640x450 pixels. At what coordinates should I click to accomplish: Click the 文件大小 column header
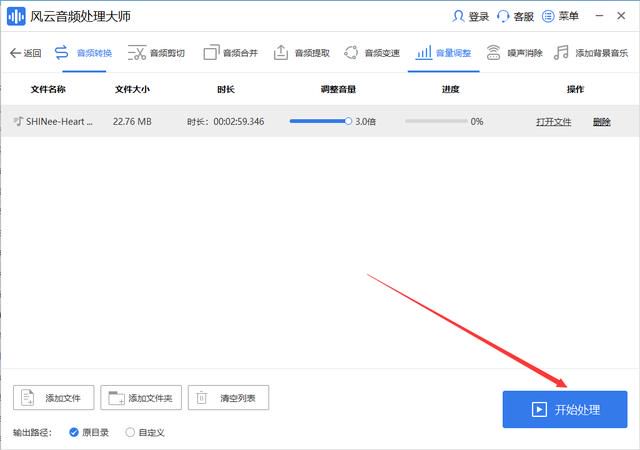pyautogui.click(x=132, y=89)
